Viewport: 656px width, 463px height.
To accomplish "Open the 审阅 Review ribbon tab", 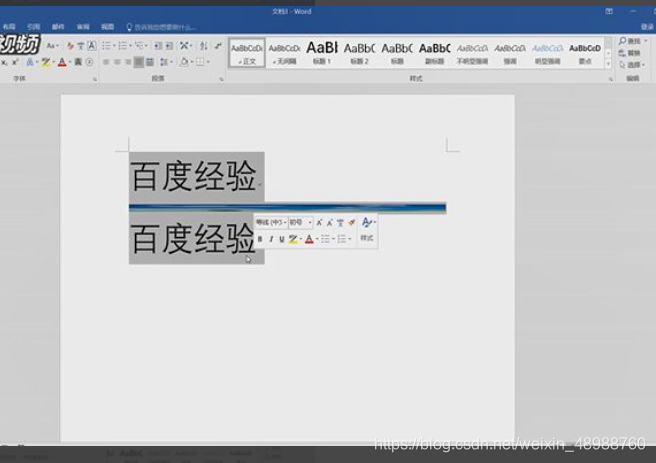I will tap(83, 27).
